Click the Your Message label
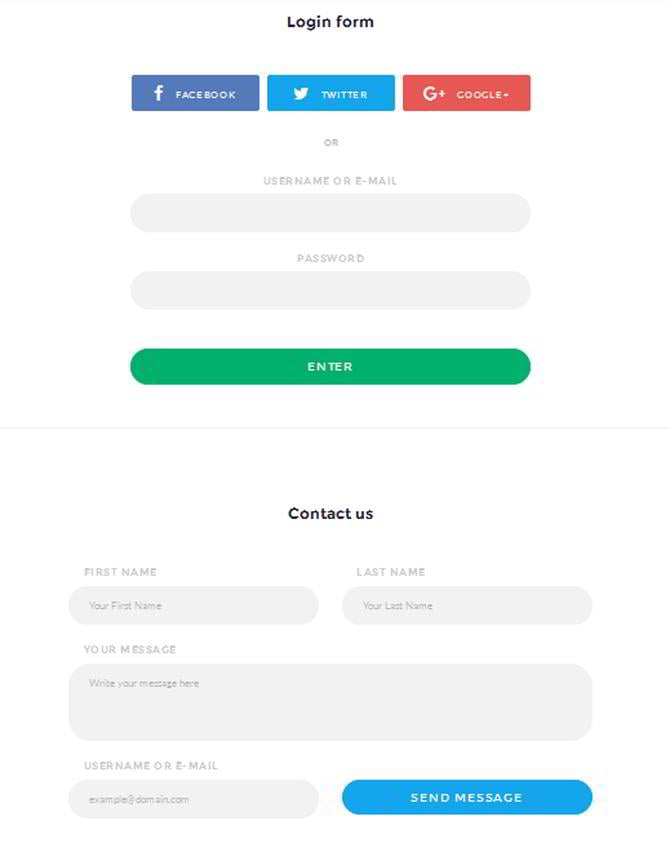 (x=130, y=649)
